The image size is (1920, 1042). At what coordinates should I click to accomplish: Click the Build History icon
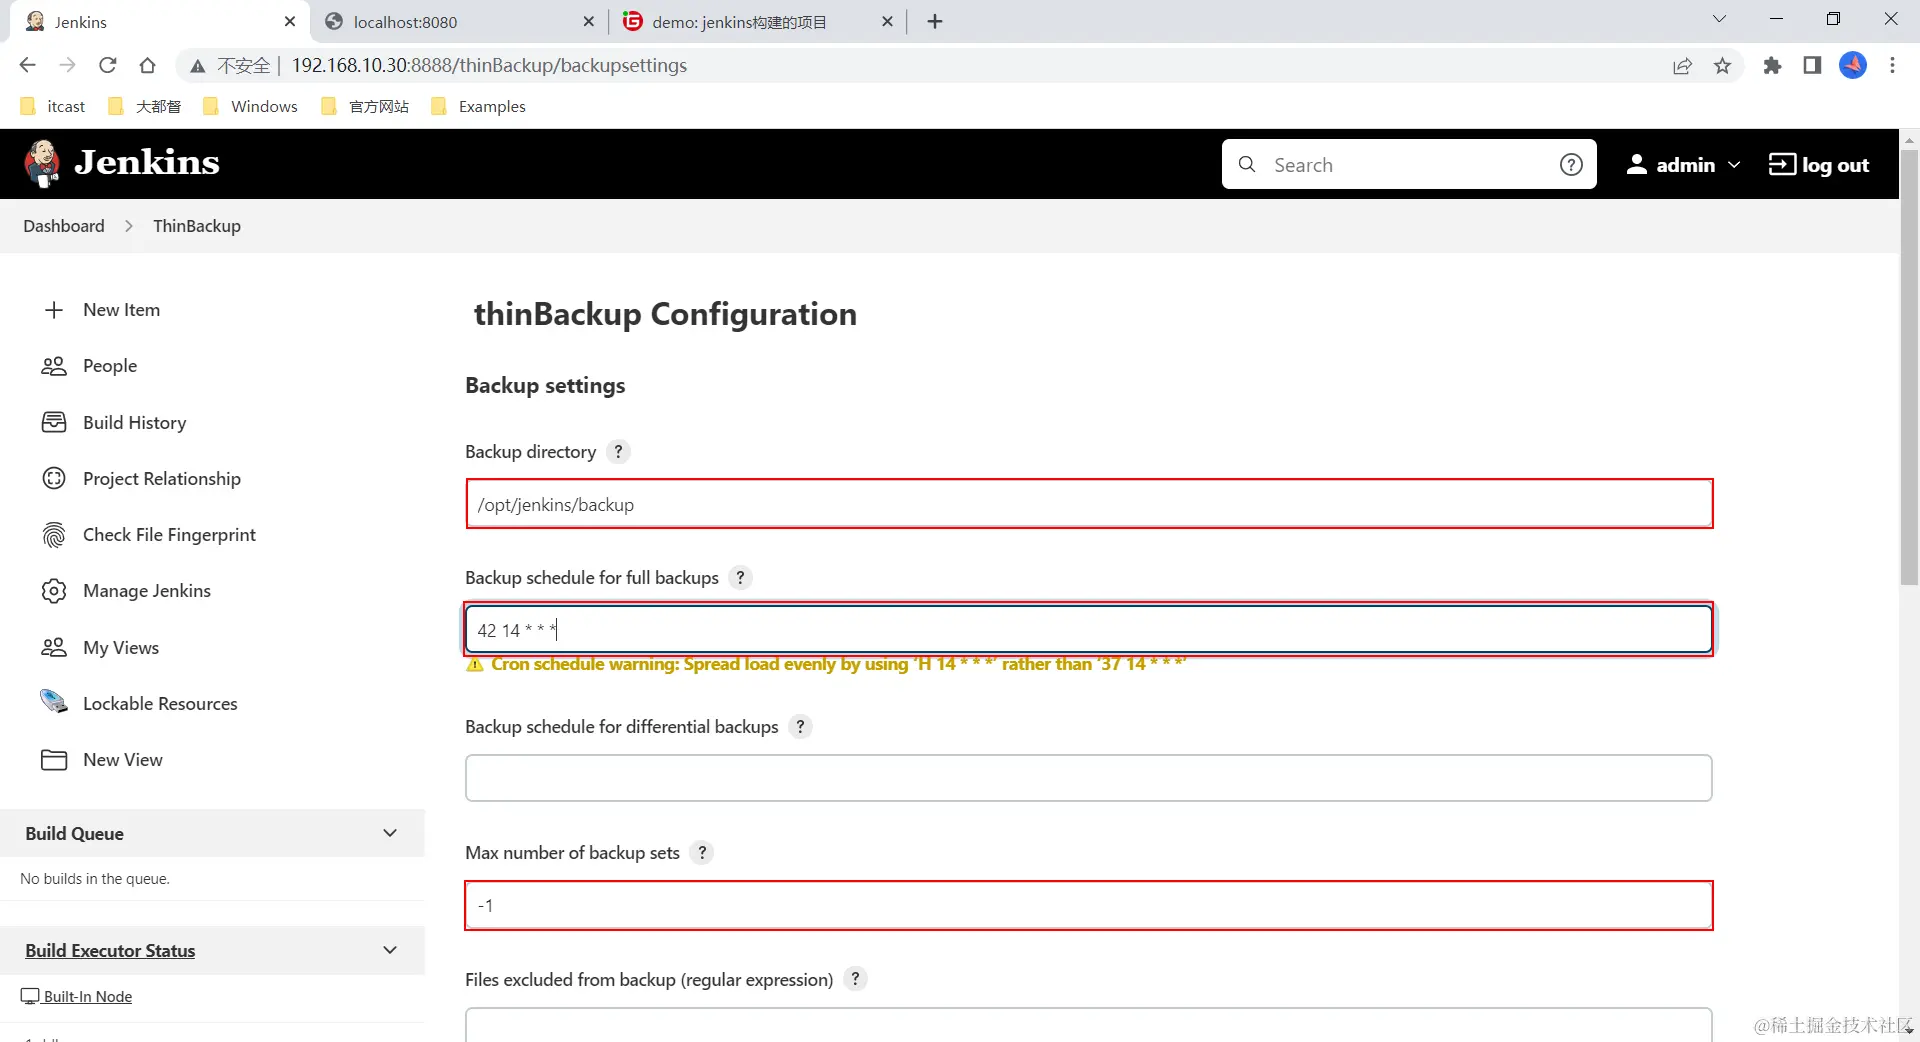pos(54,422)
